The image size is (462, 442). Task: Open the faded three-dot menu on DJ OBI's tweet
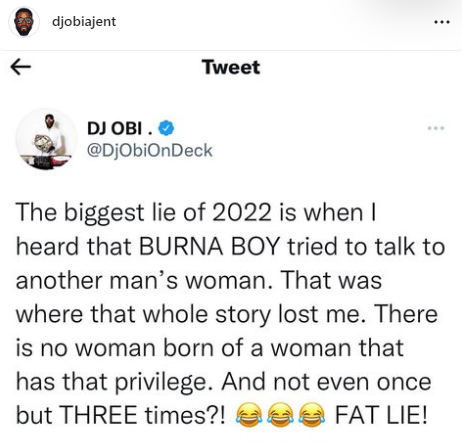click(437, 128)
